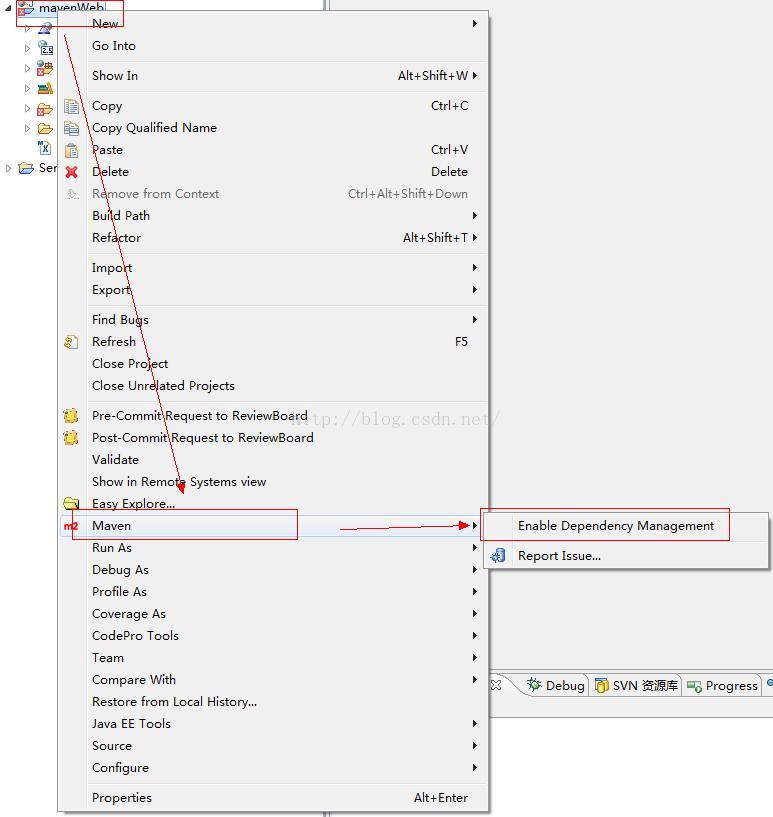Open Properties menu entry
This screenshot has height=817, width=773.
click(x=121, y=798)
